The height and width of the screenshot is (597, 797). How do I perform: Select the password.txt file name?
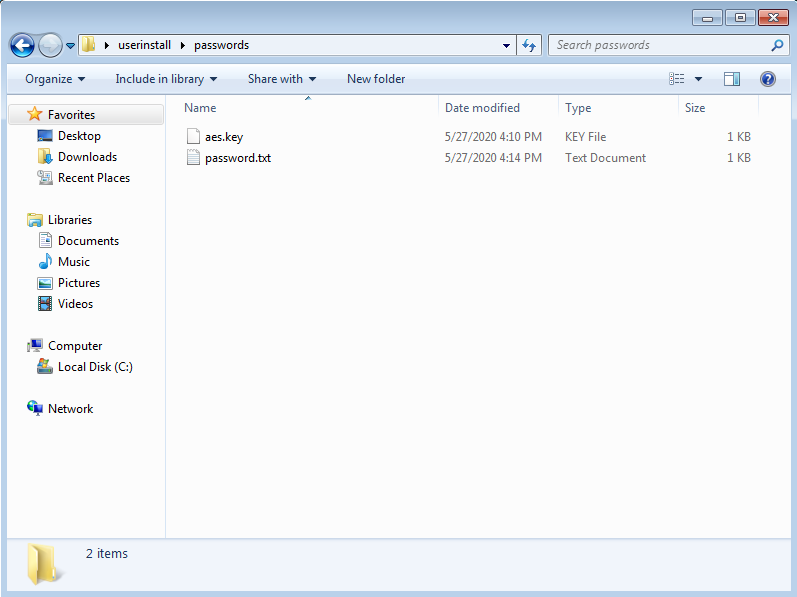238,158
